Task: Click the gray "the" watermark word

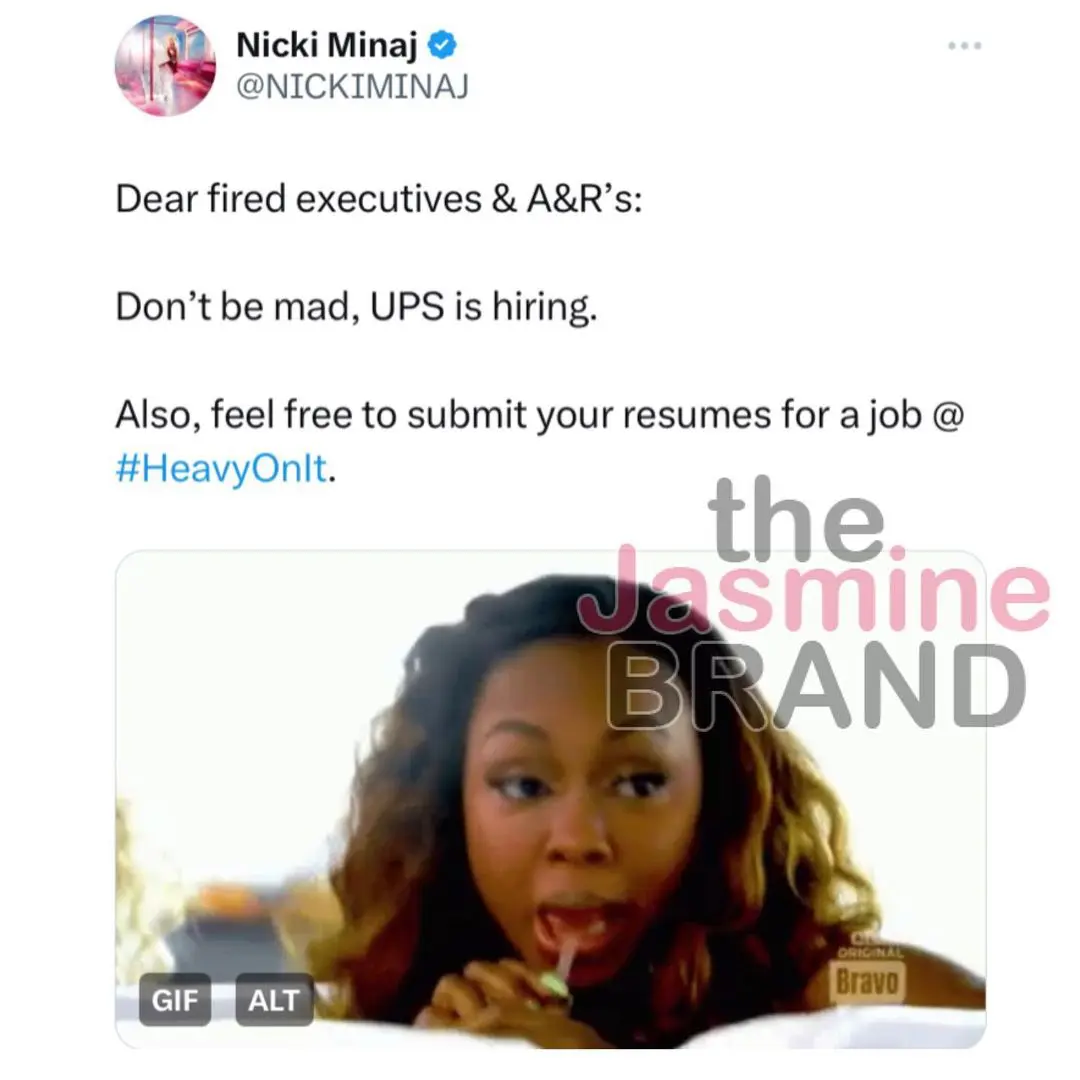Action: coord(795,517)
